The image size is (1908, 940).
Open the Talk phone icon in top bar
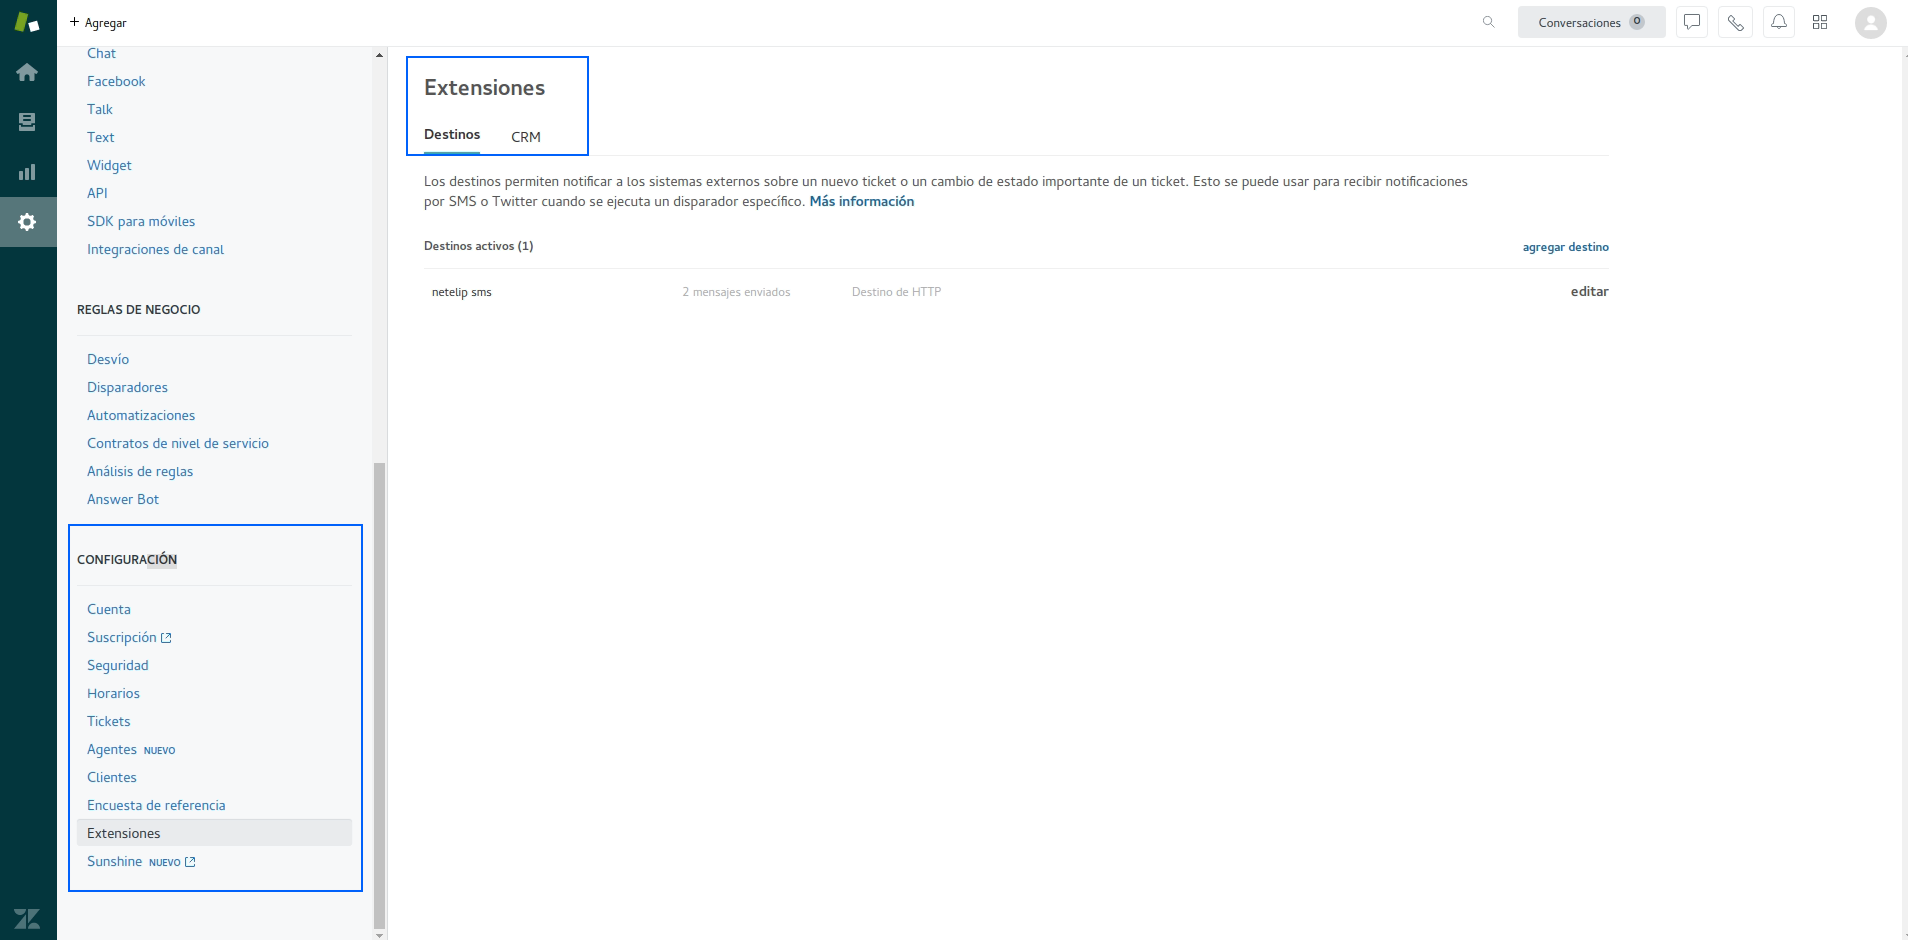pos(1735,22)
